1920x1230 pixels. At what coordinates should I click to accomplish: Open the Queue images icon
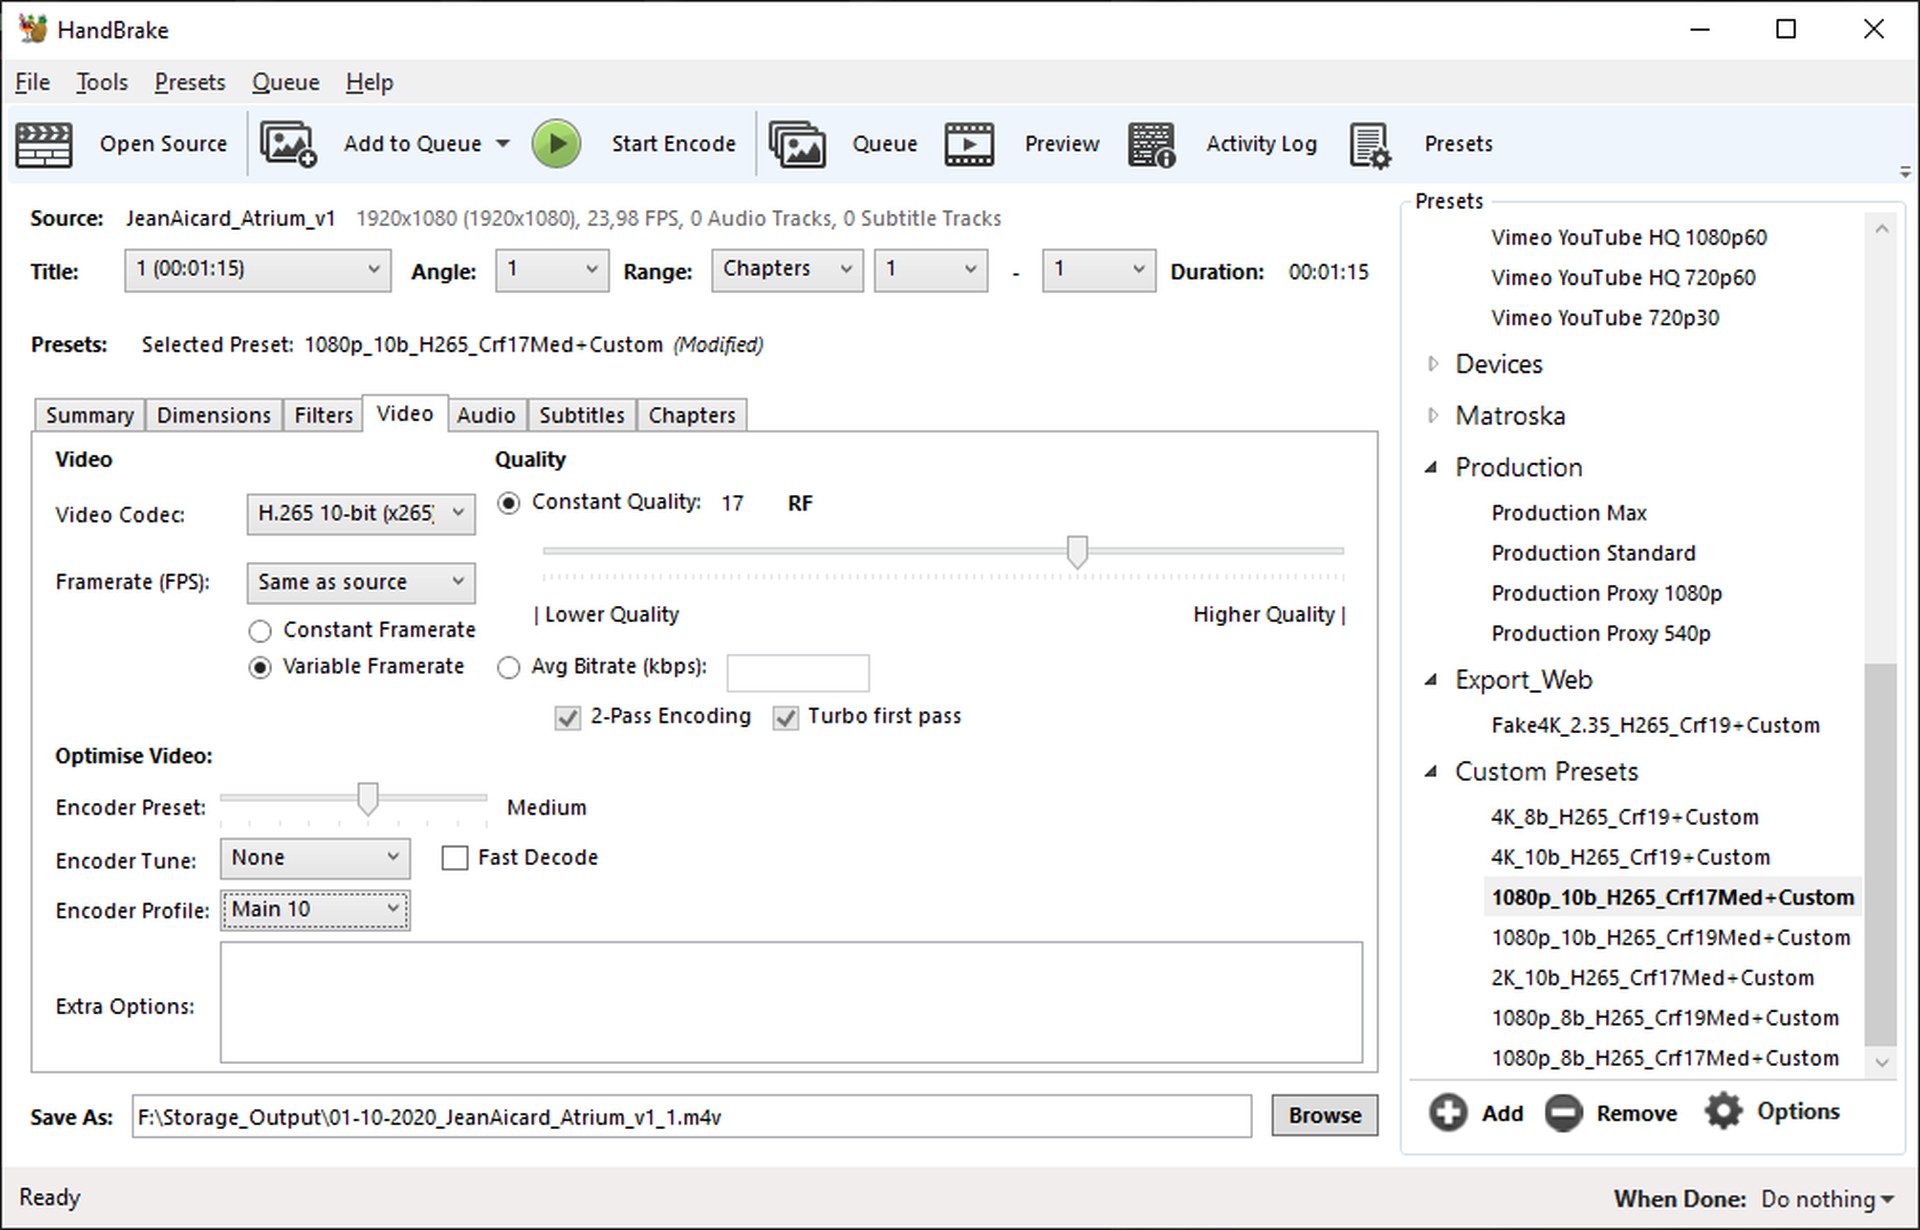click(x=797, y=145)
